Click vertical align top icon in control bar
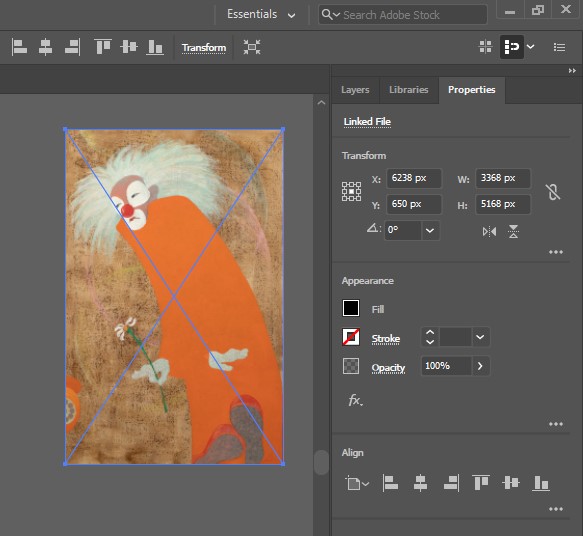 click(103, 47)
